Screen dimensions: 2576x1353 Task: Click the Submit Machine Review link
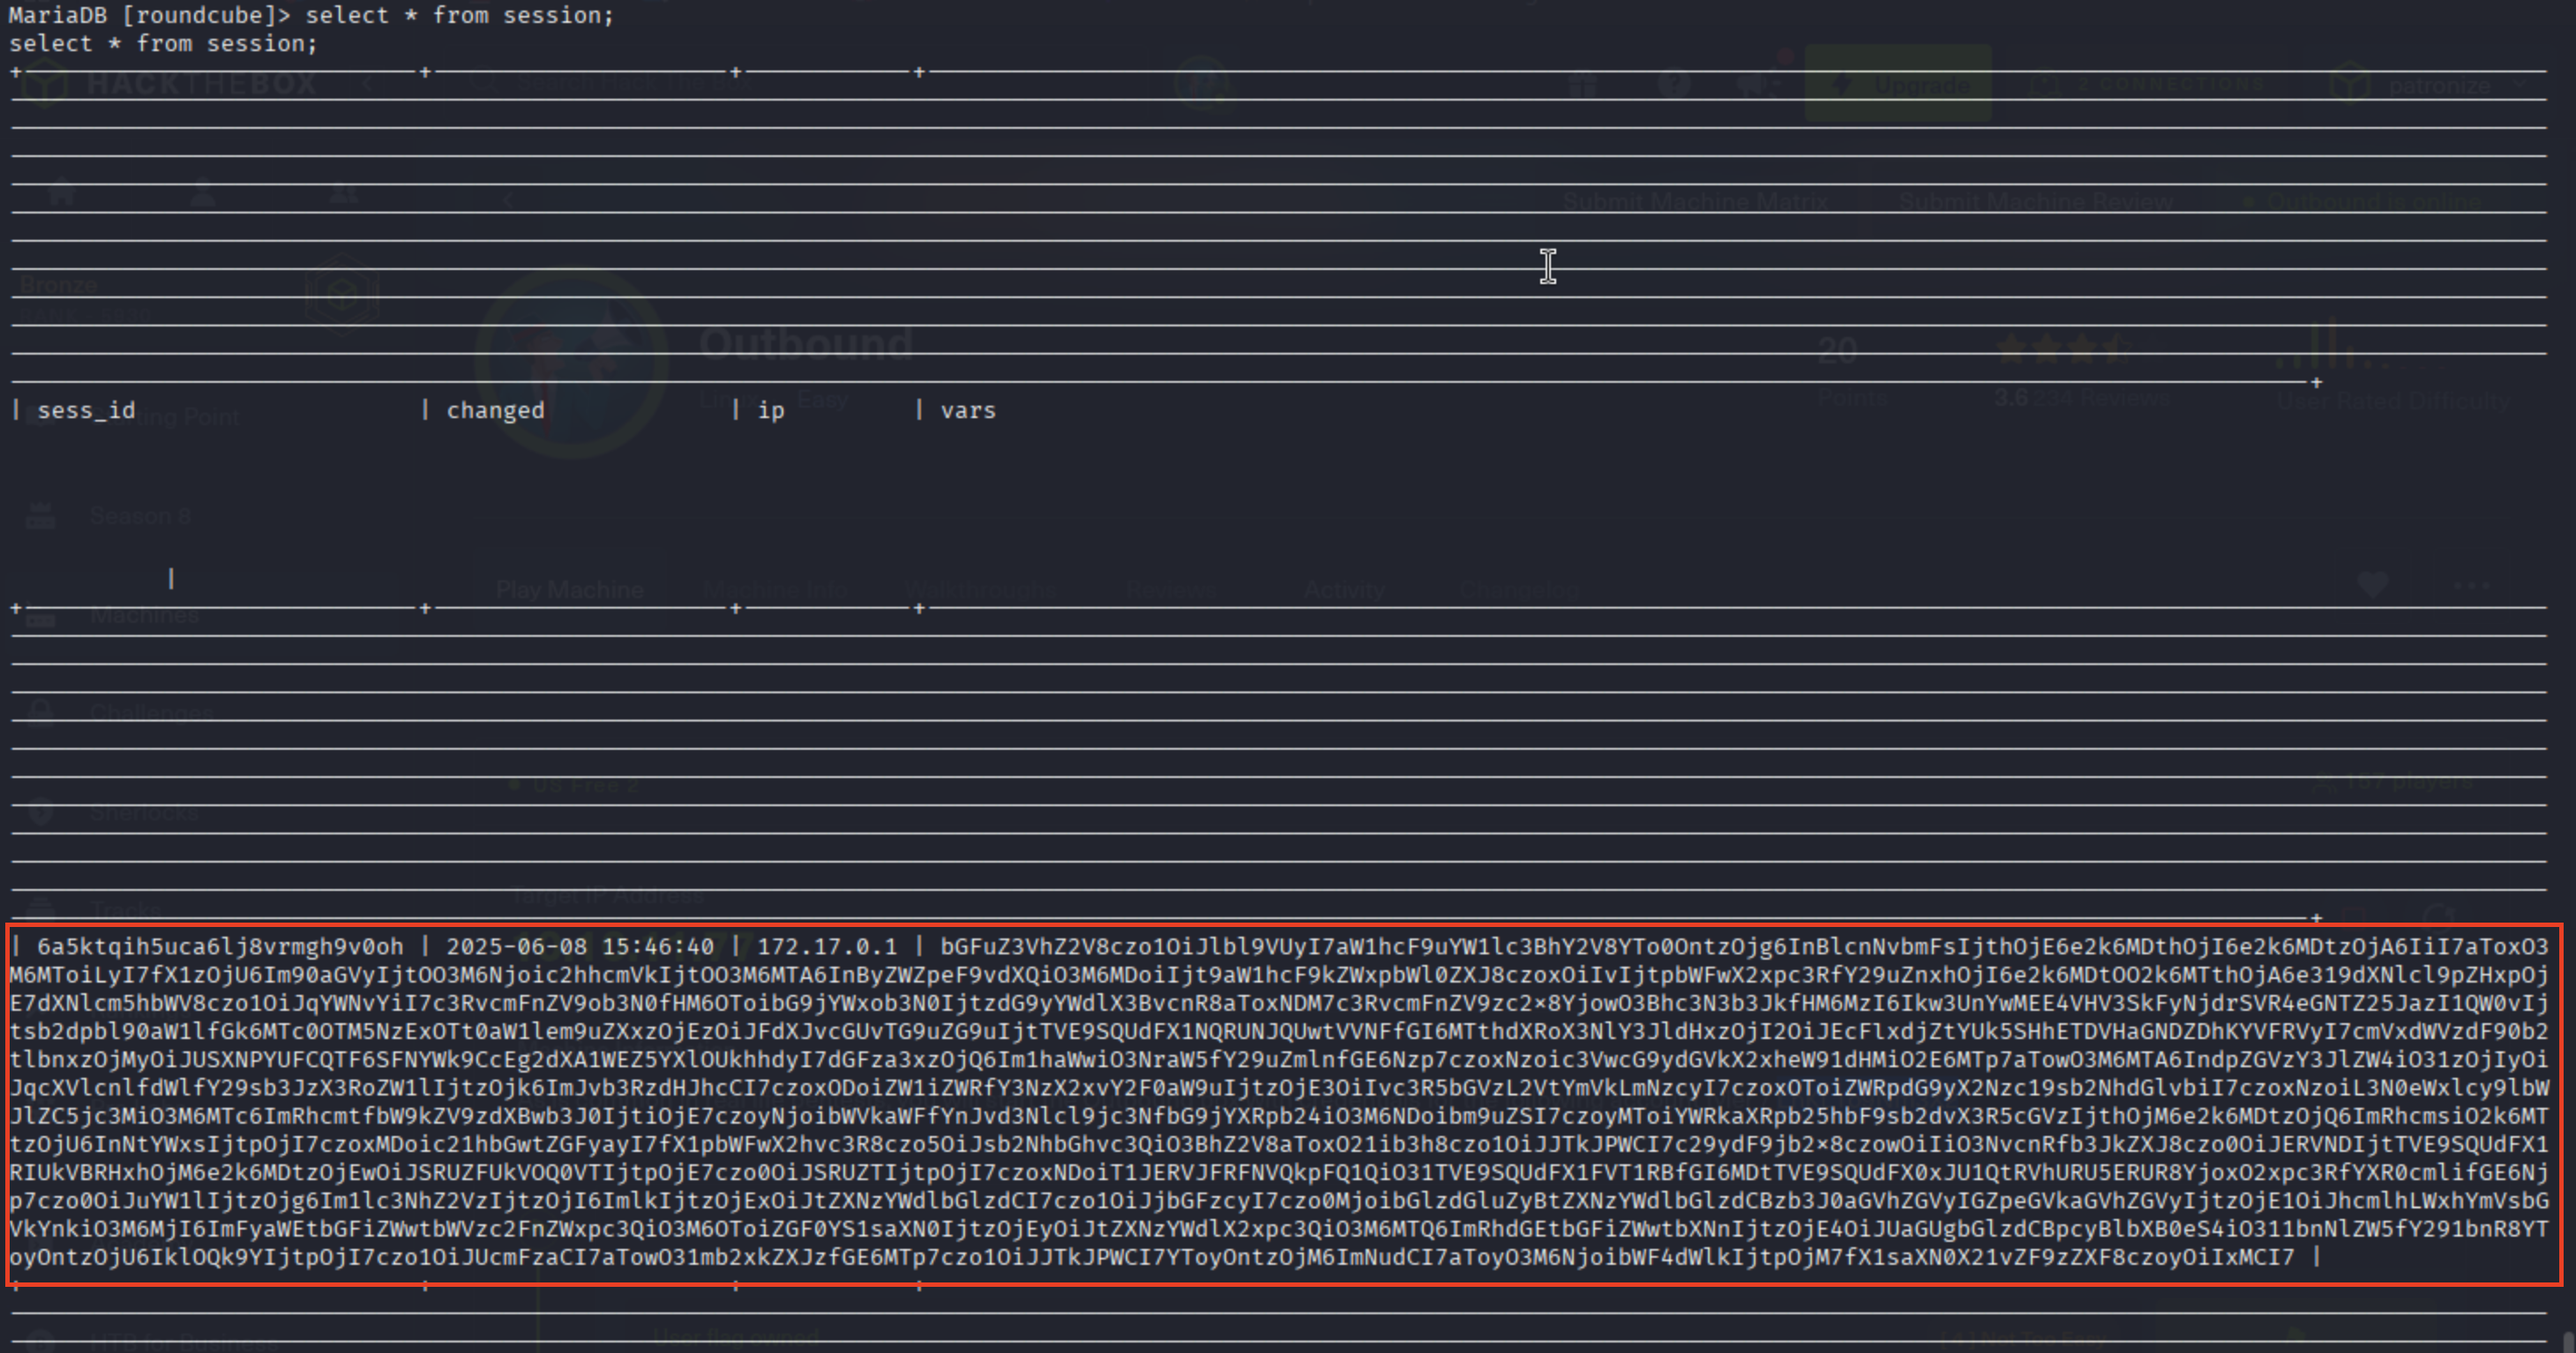coord(2035,202)
